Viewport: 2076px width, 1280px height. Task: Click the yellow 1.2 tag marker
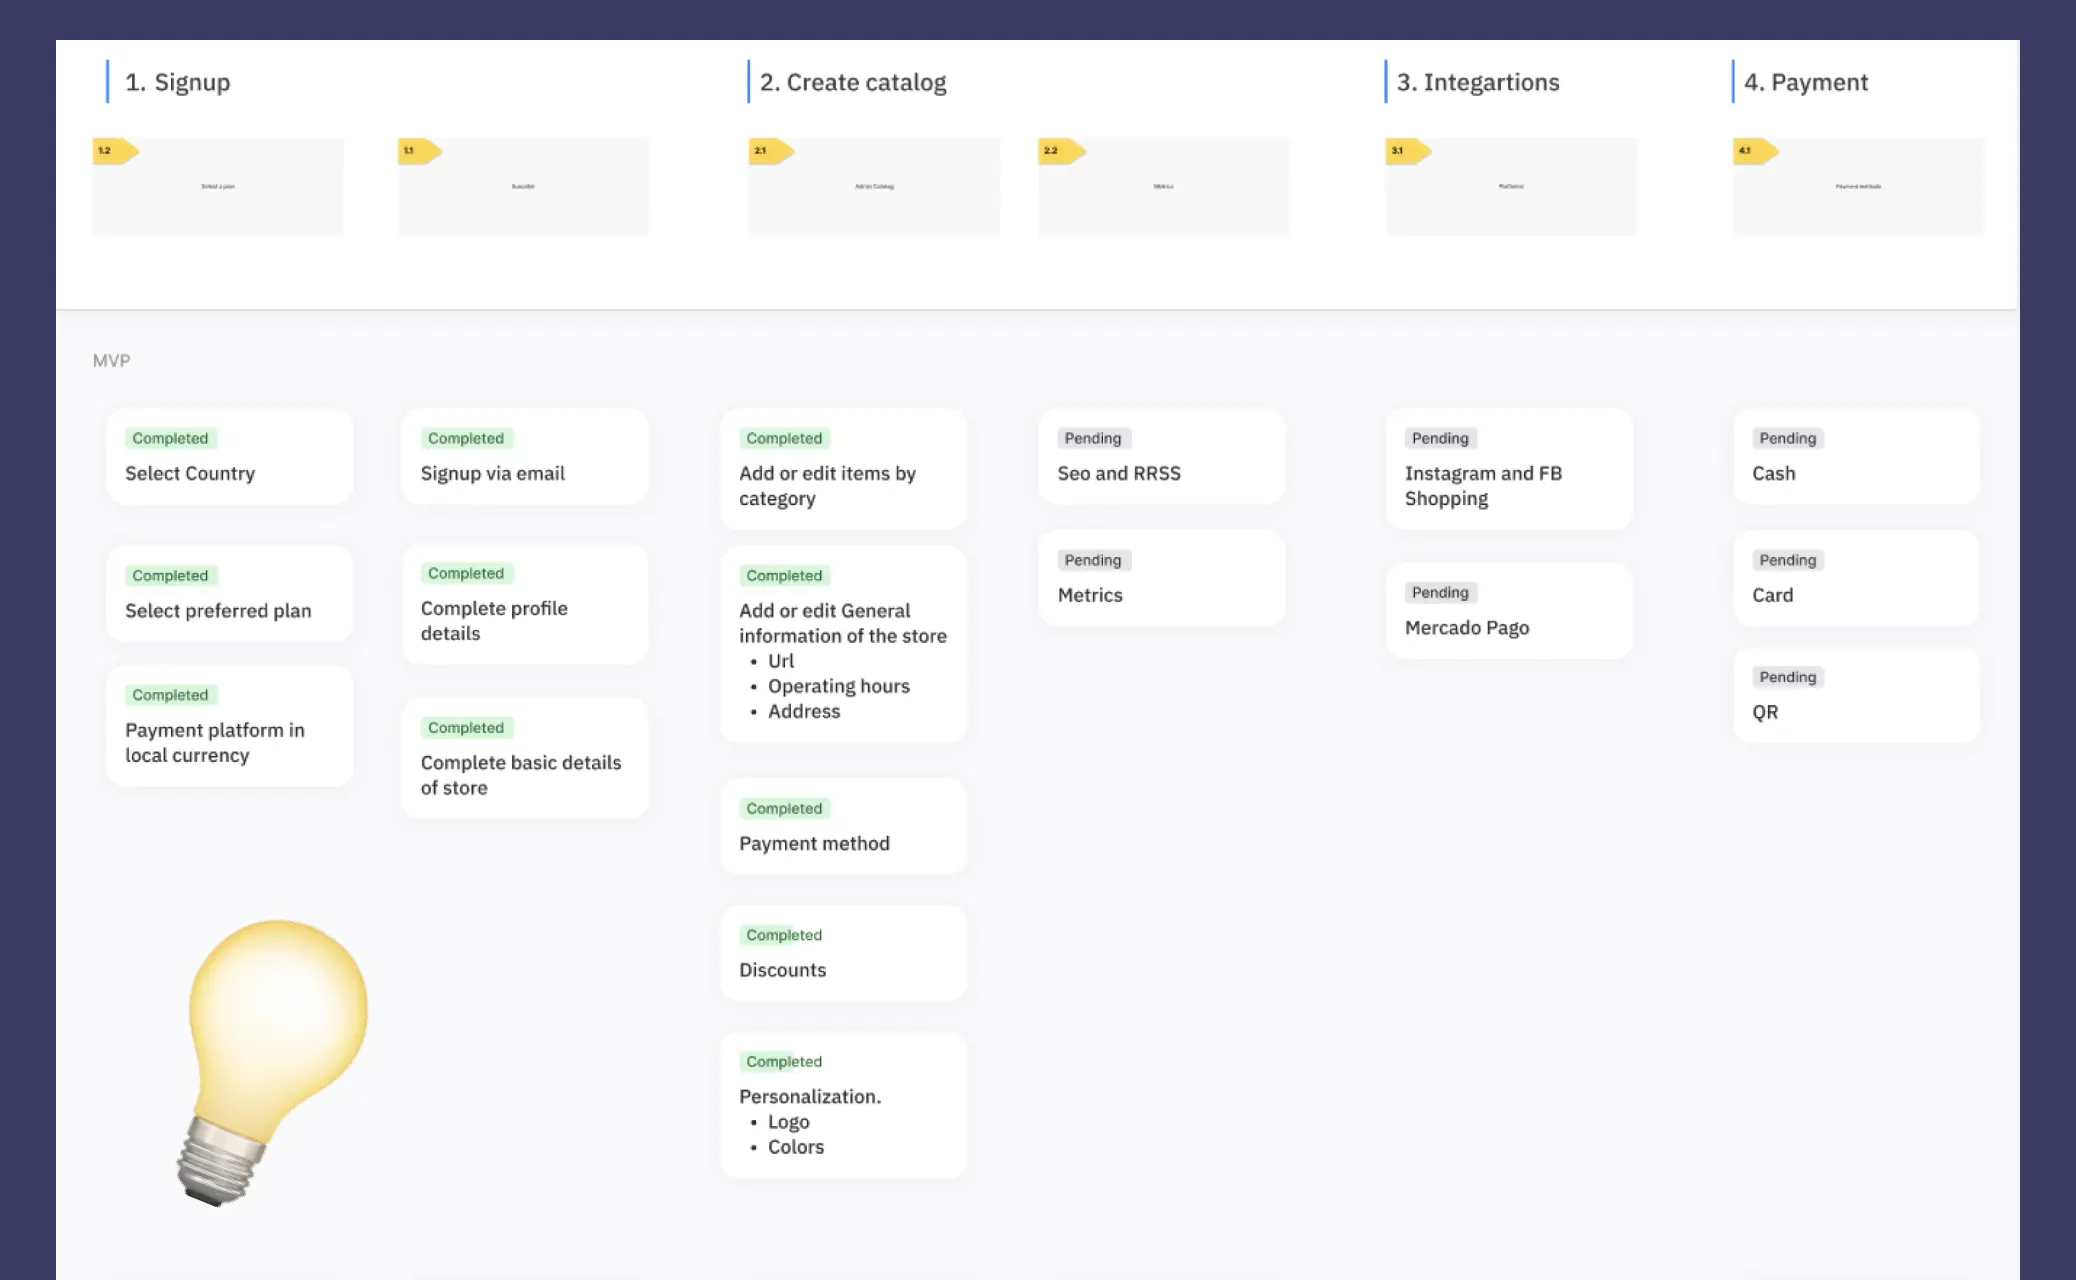114,151
